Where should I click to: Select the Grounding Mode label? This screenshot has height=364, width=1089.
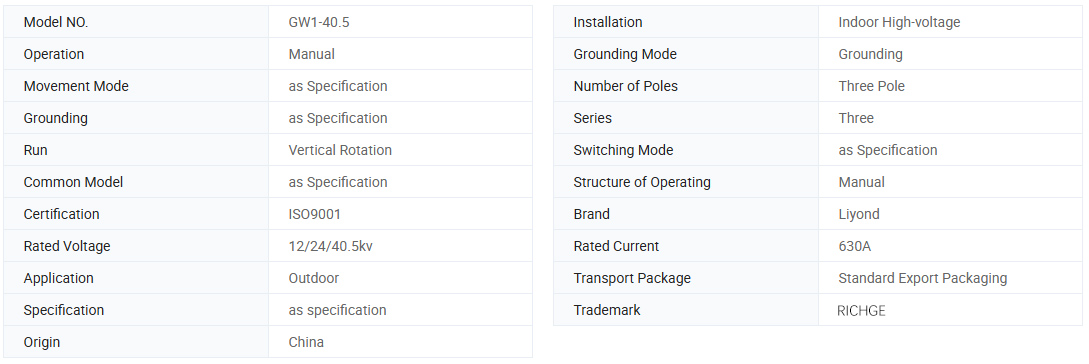coord(625,54)
